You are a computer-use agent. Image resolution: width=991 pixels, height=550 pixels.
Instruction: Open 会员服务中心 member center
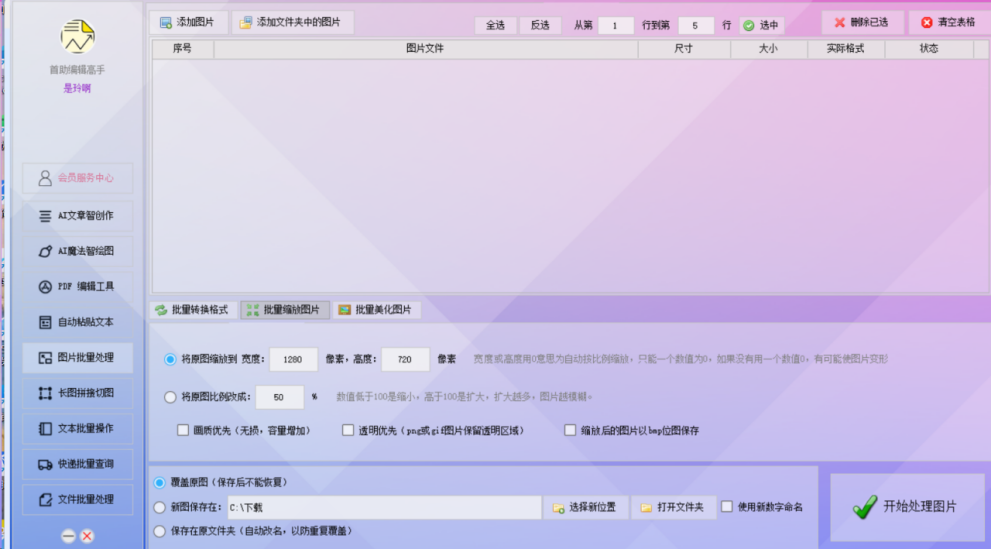pos(78,178)
